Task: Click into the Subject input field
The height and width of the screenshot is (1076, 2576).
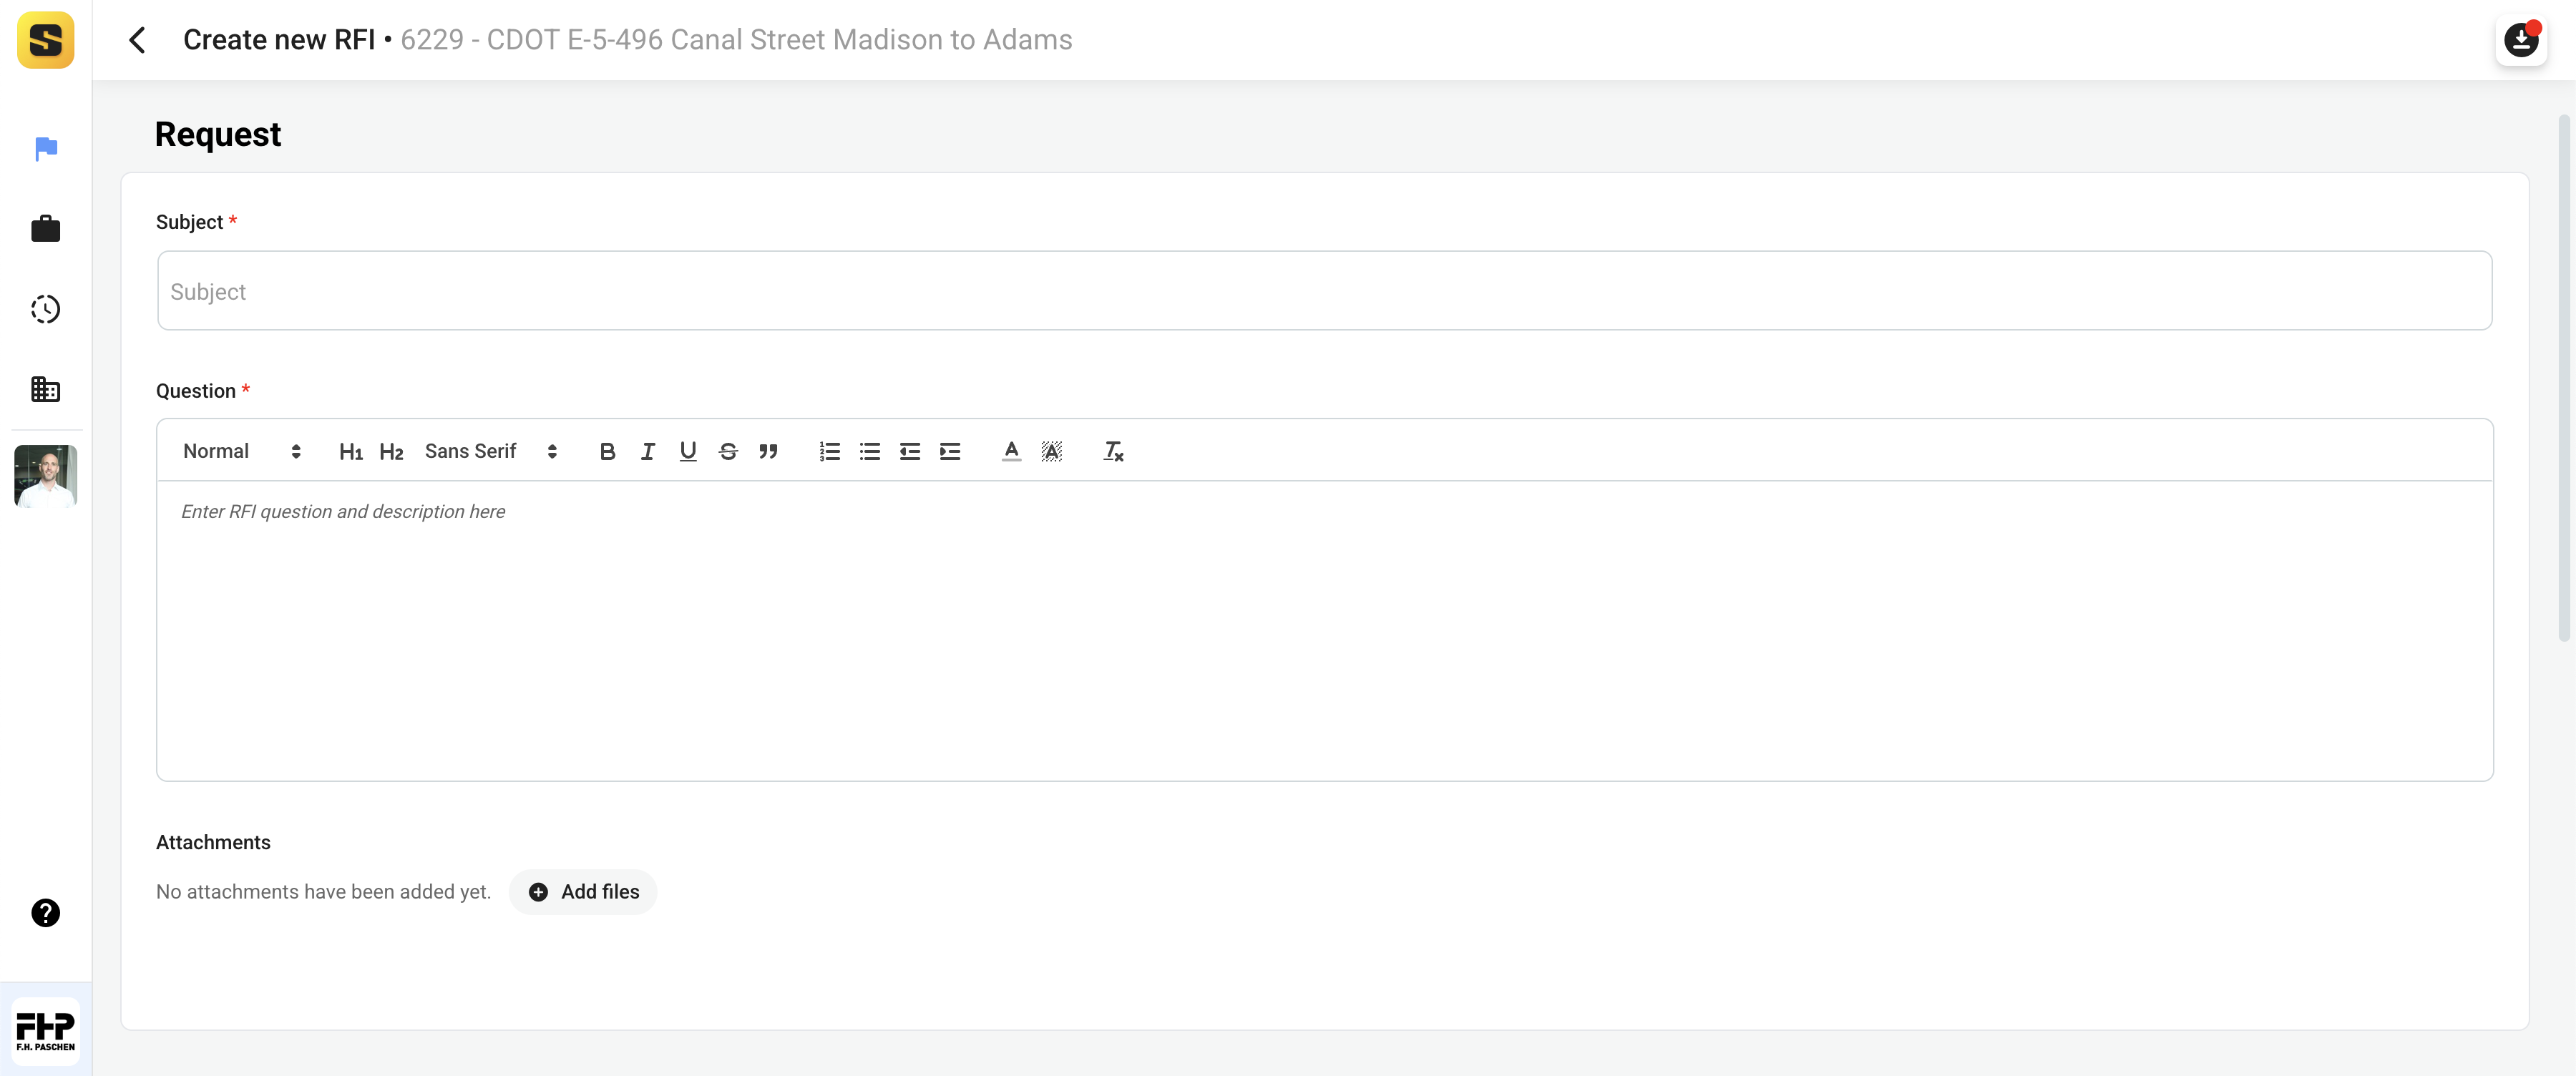Action: (x=1323, y=291)
